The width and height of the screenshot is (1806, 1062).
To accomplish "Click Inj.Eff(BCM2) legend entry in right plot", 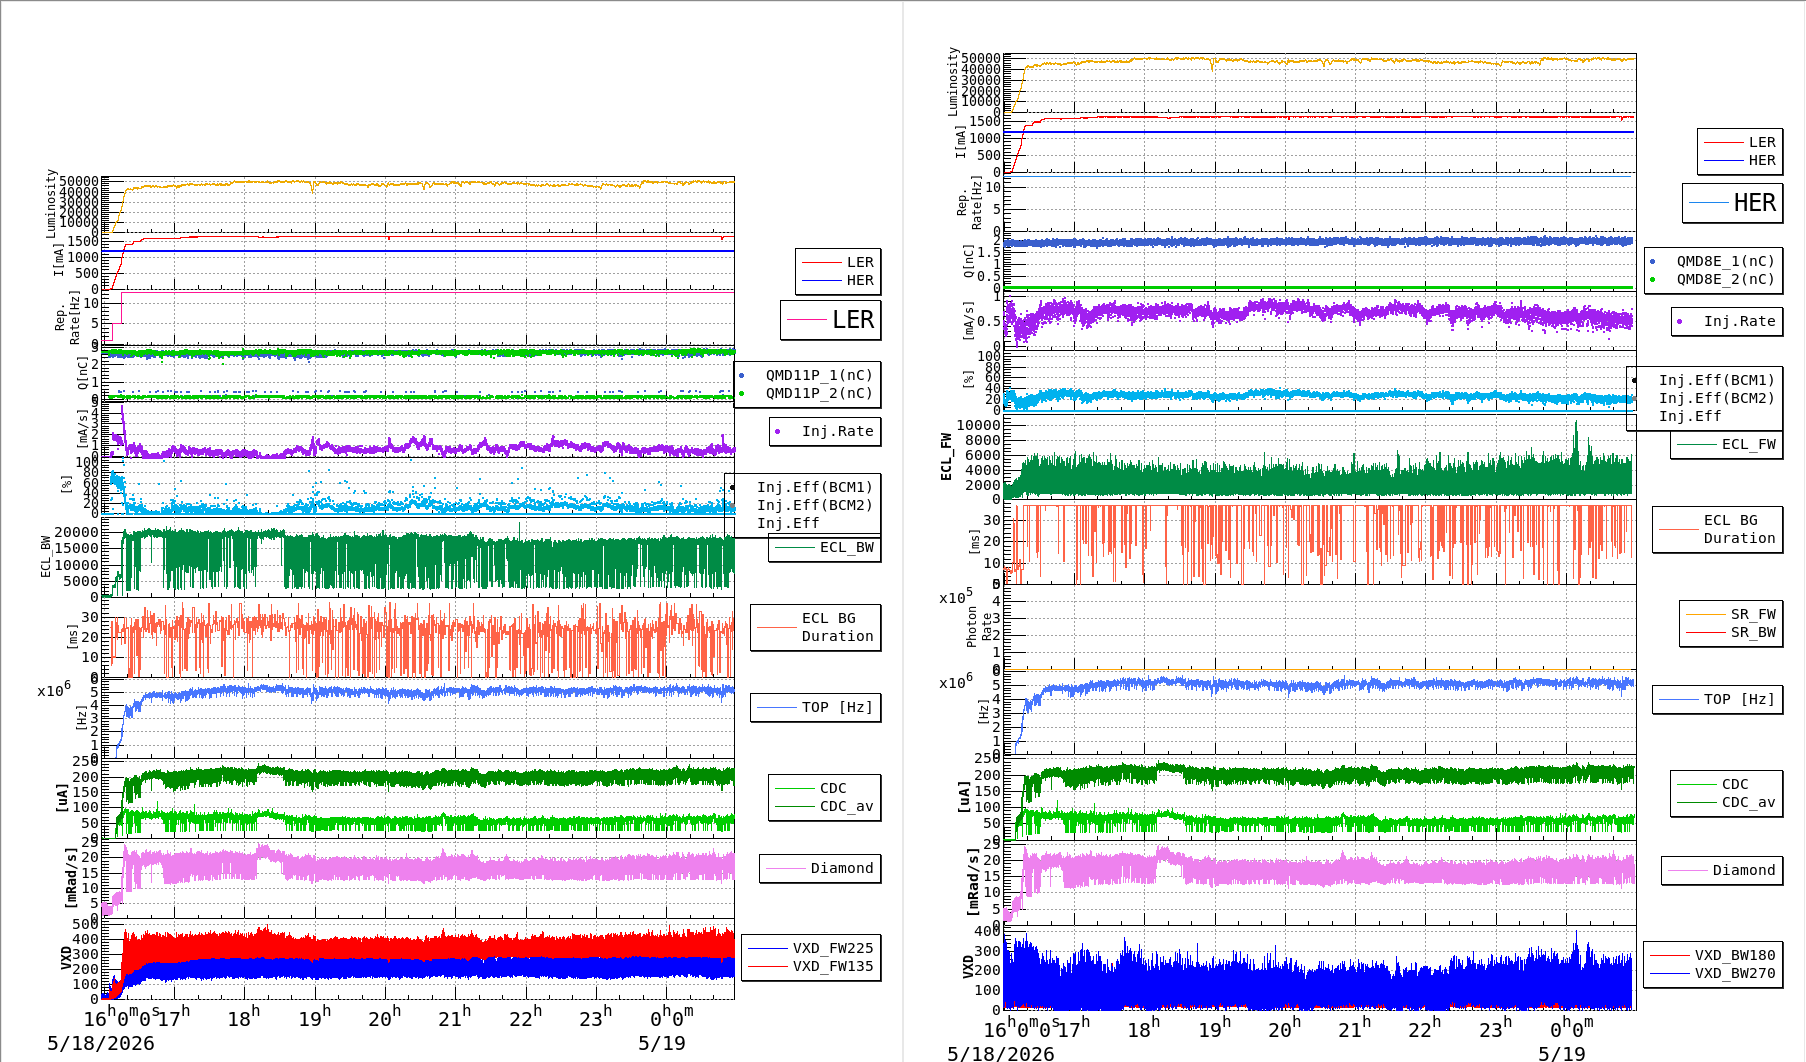I will tap(1716, 398).
